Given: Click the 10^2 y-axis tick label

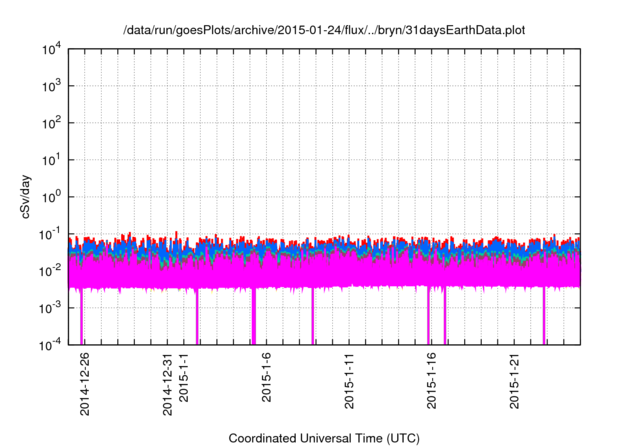Looking at the screenshot, I should (52, 123).
